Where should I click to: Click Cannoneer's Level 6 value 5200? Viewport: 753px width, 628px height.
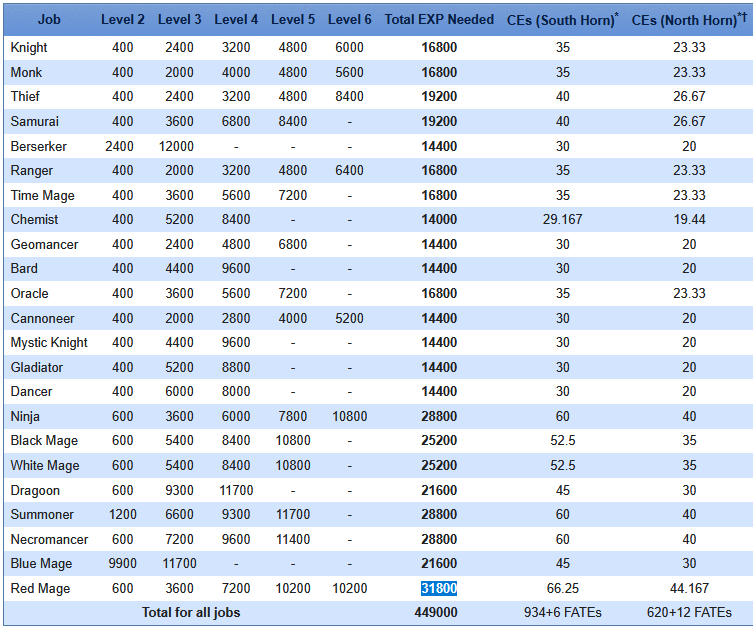click(349, 318)
